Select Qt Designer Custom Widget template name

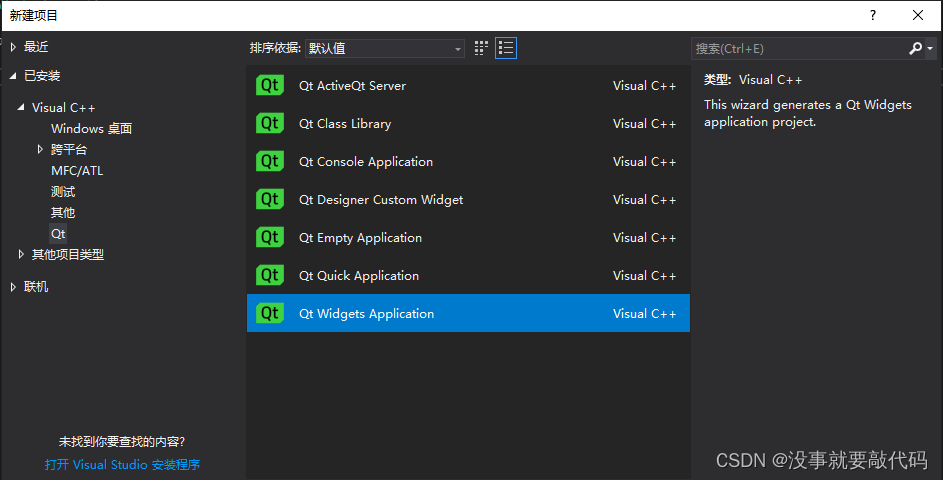(381, 199)
